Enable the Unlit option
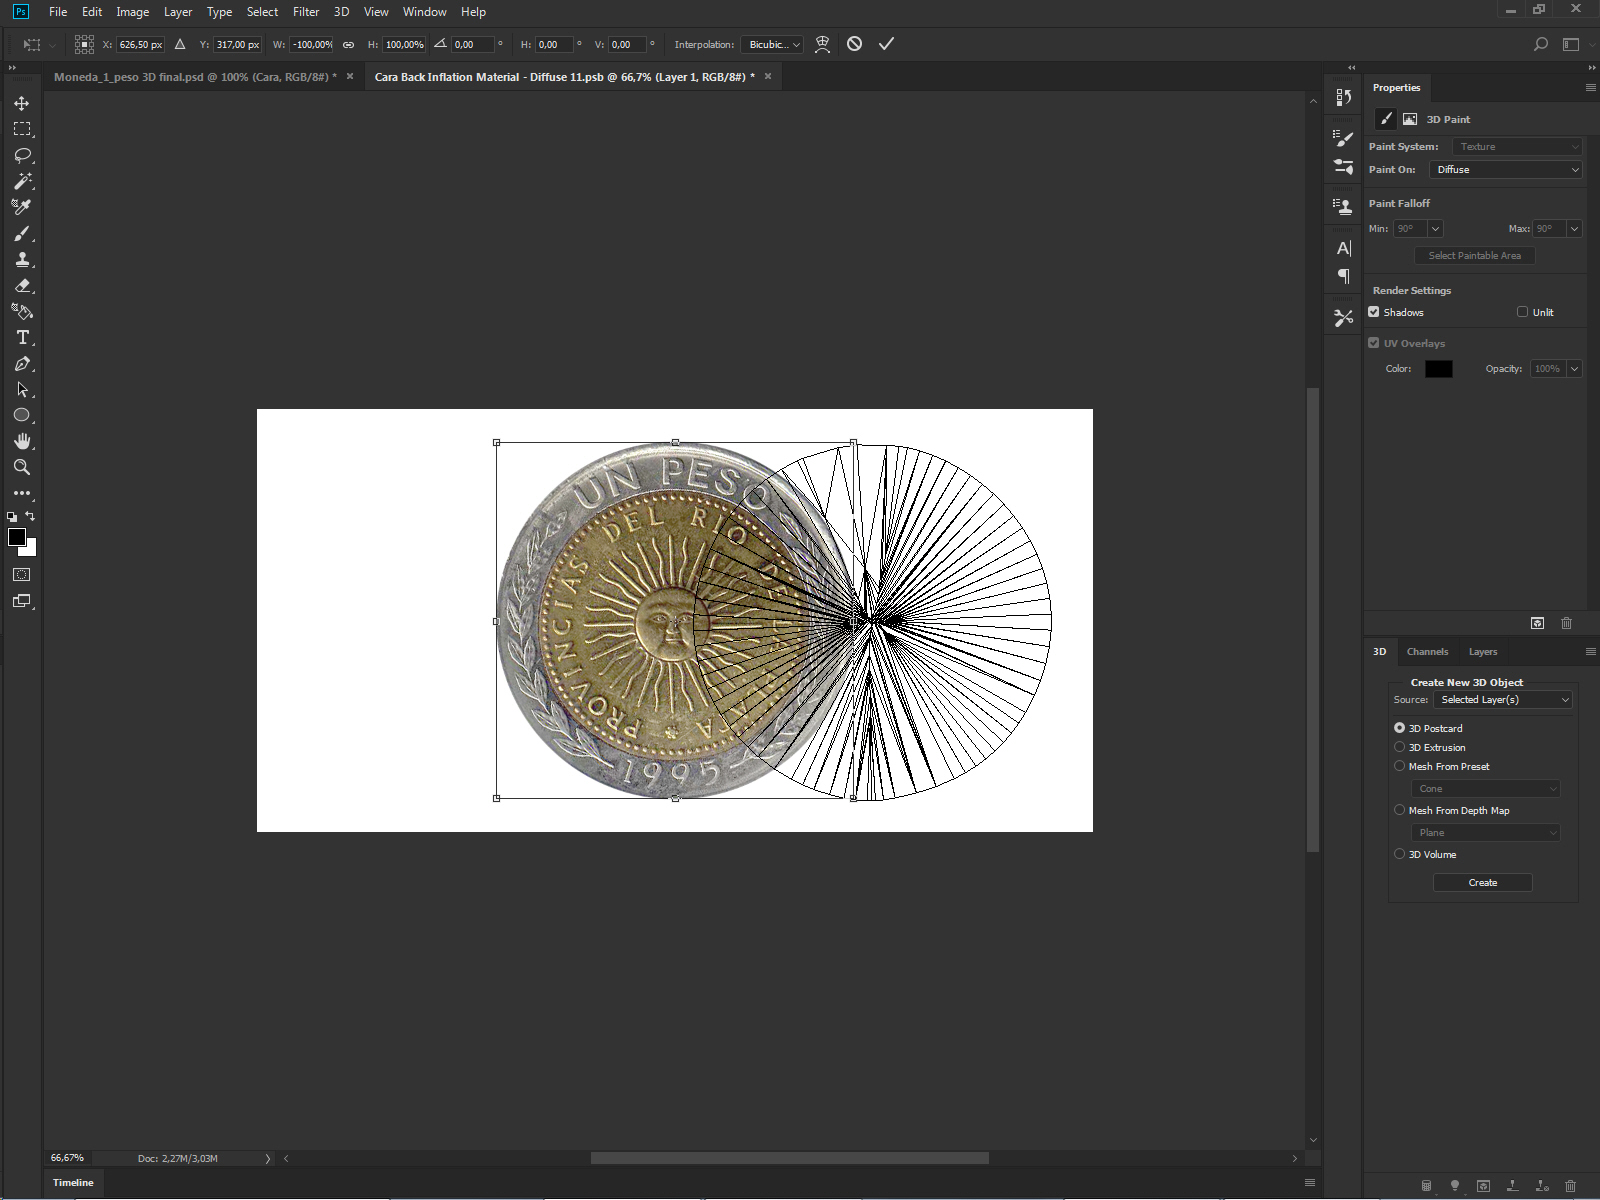The width and height of the screenshot is (1600, 1200). (1521, 311)
